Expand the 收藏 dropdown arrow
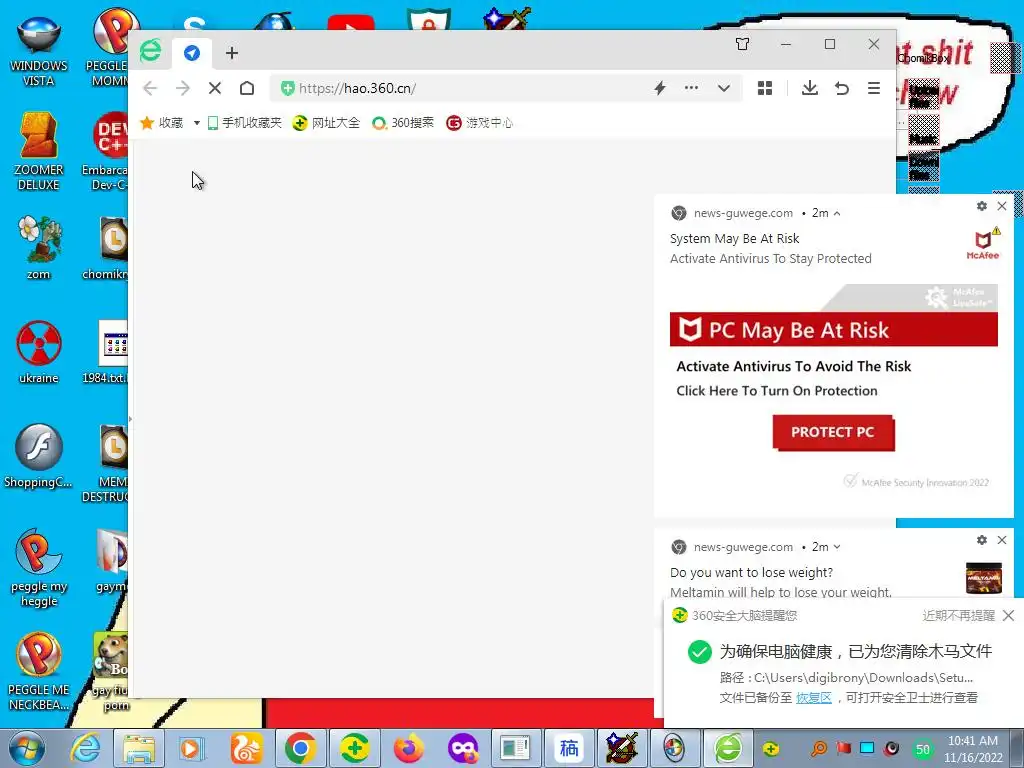1024x768 pixels. point(197,123)
